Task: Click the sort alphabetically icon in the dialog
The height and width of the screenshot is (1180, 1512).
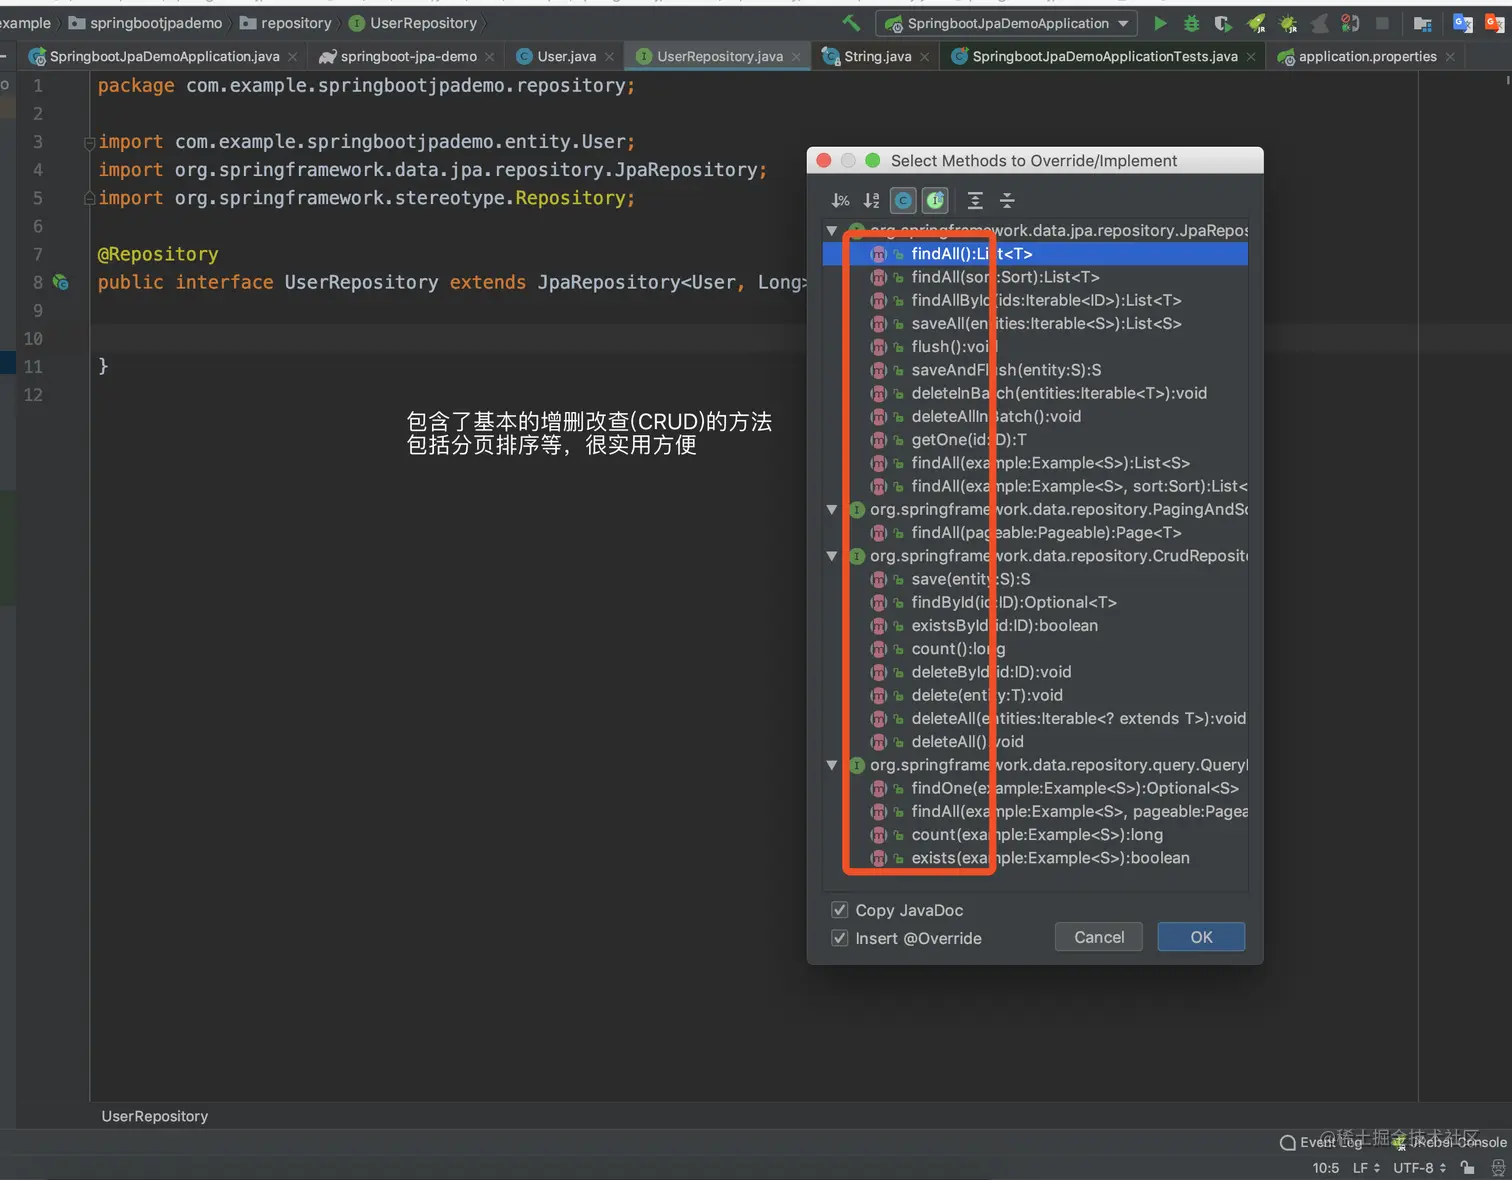Action: pos(872,201)
